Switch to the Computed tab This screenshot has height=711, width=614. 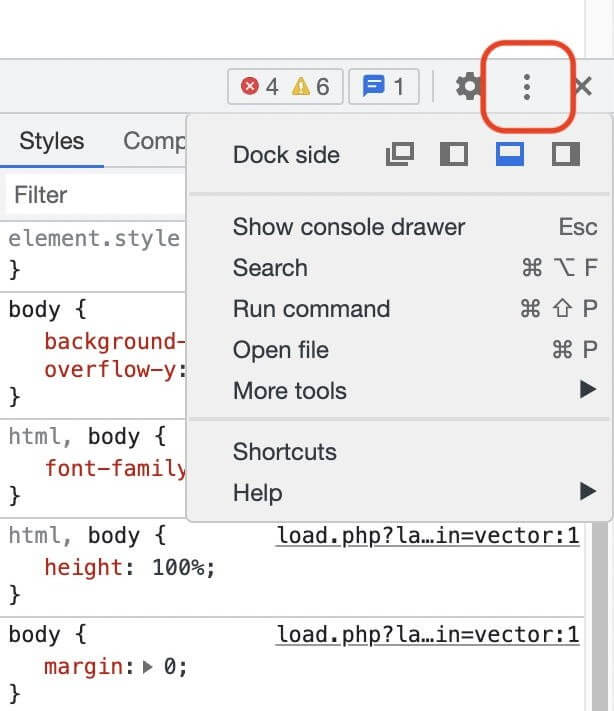pos(154,141)
